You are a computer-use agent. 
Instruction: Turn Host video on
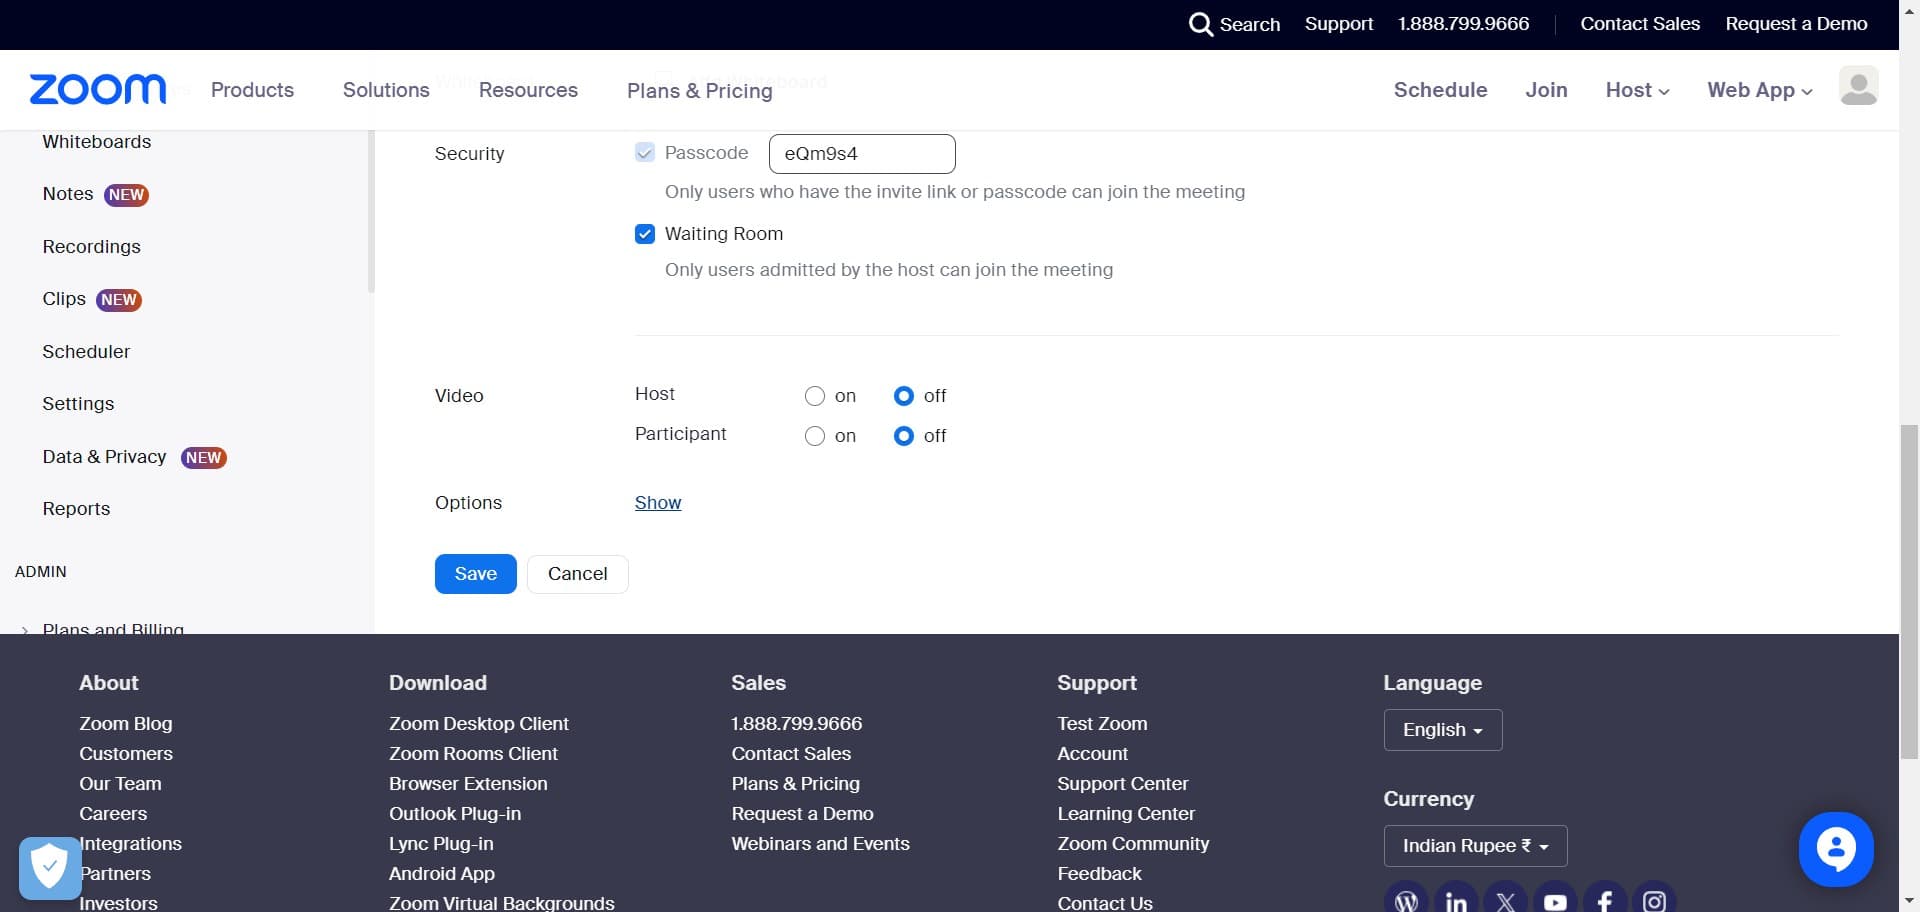click(814, 395)
